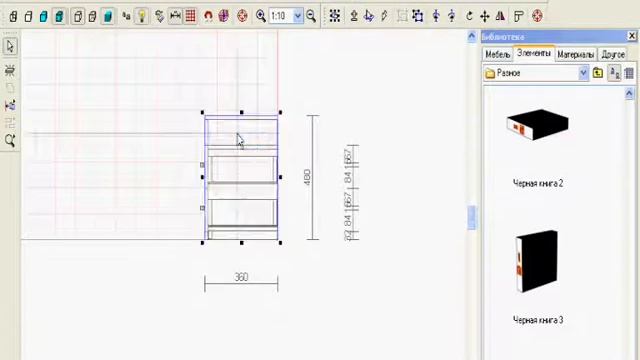640x360 pixels.
Task: Toggle the library alphabetical sort icon
Action: click(614, 73)
